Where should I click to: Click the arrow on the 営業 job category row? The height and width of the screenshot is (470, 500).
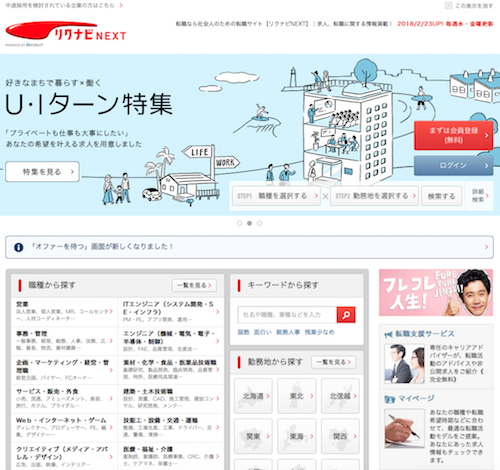pos(111,311)
